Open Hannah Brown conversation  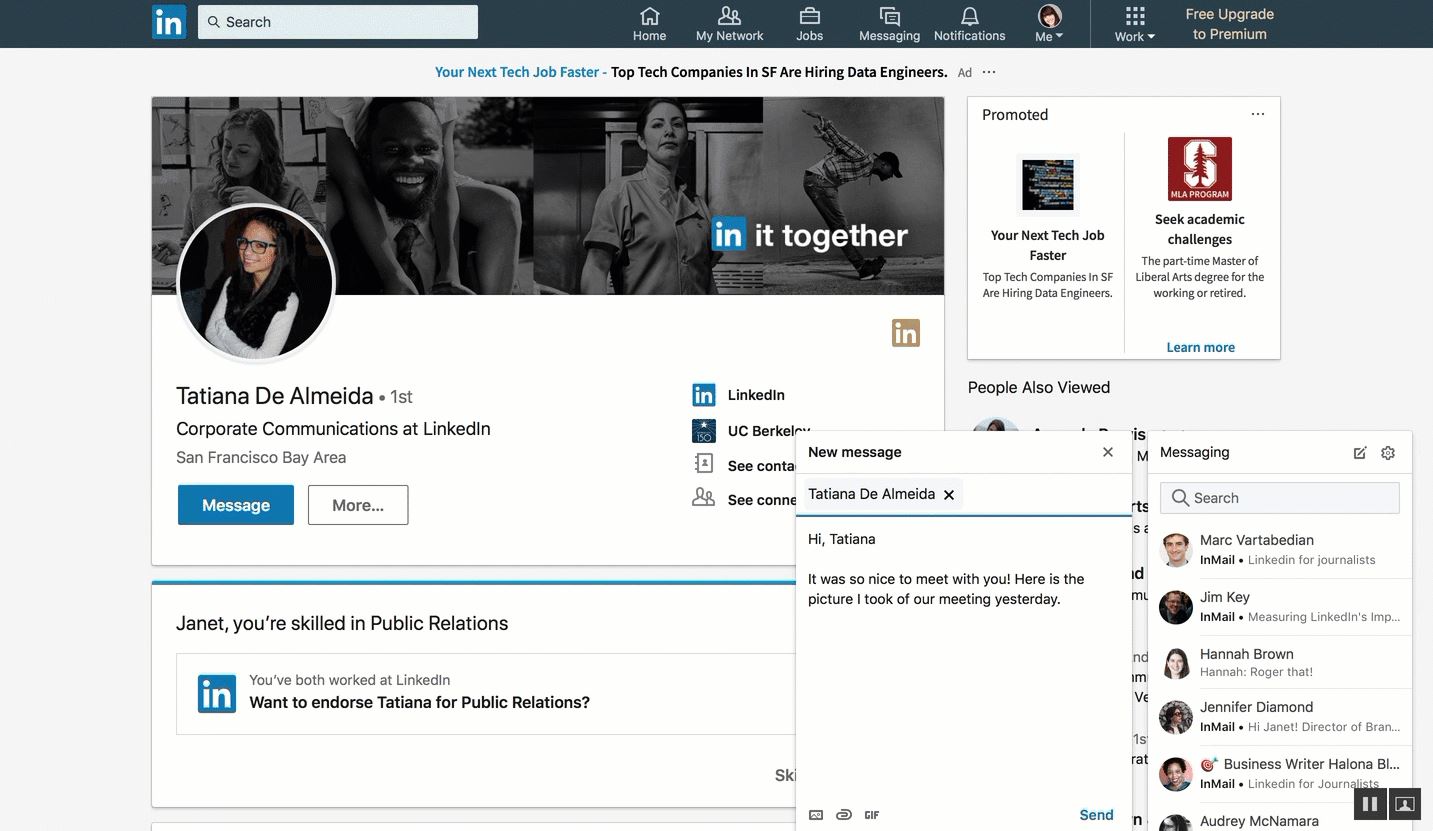point(1280,663)
